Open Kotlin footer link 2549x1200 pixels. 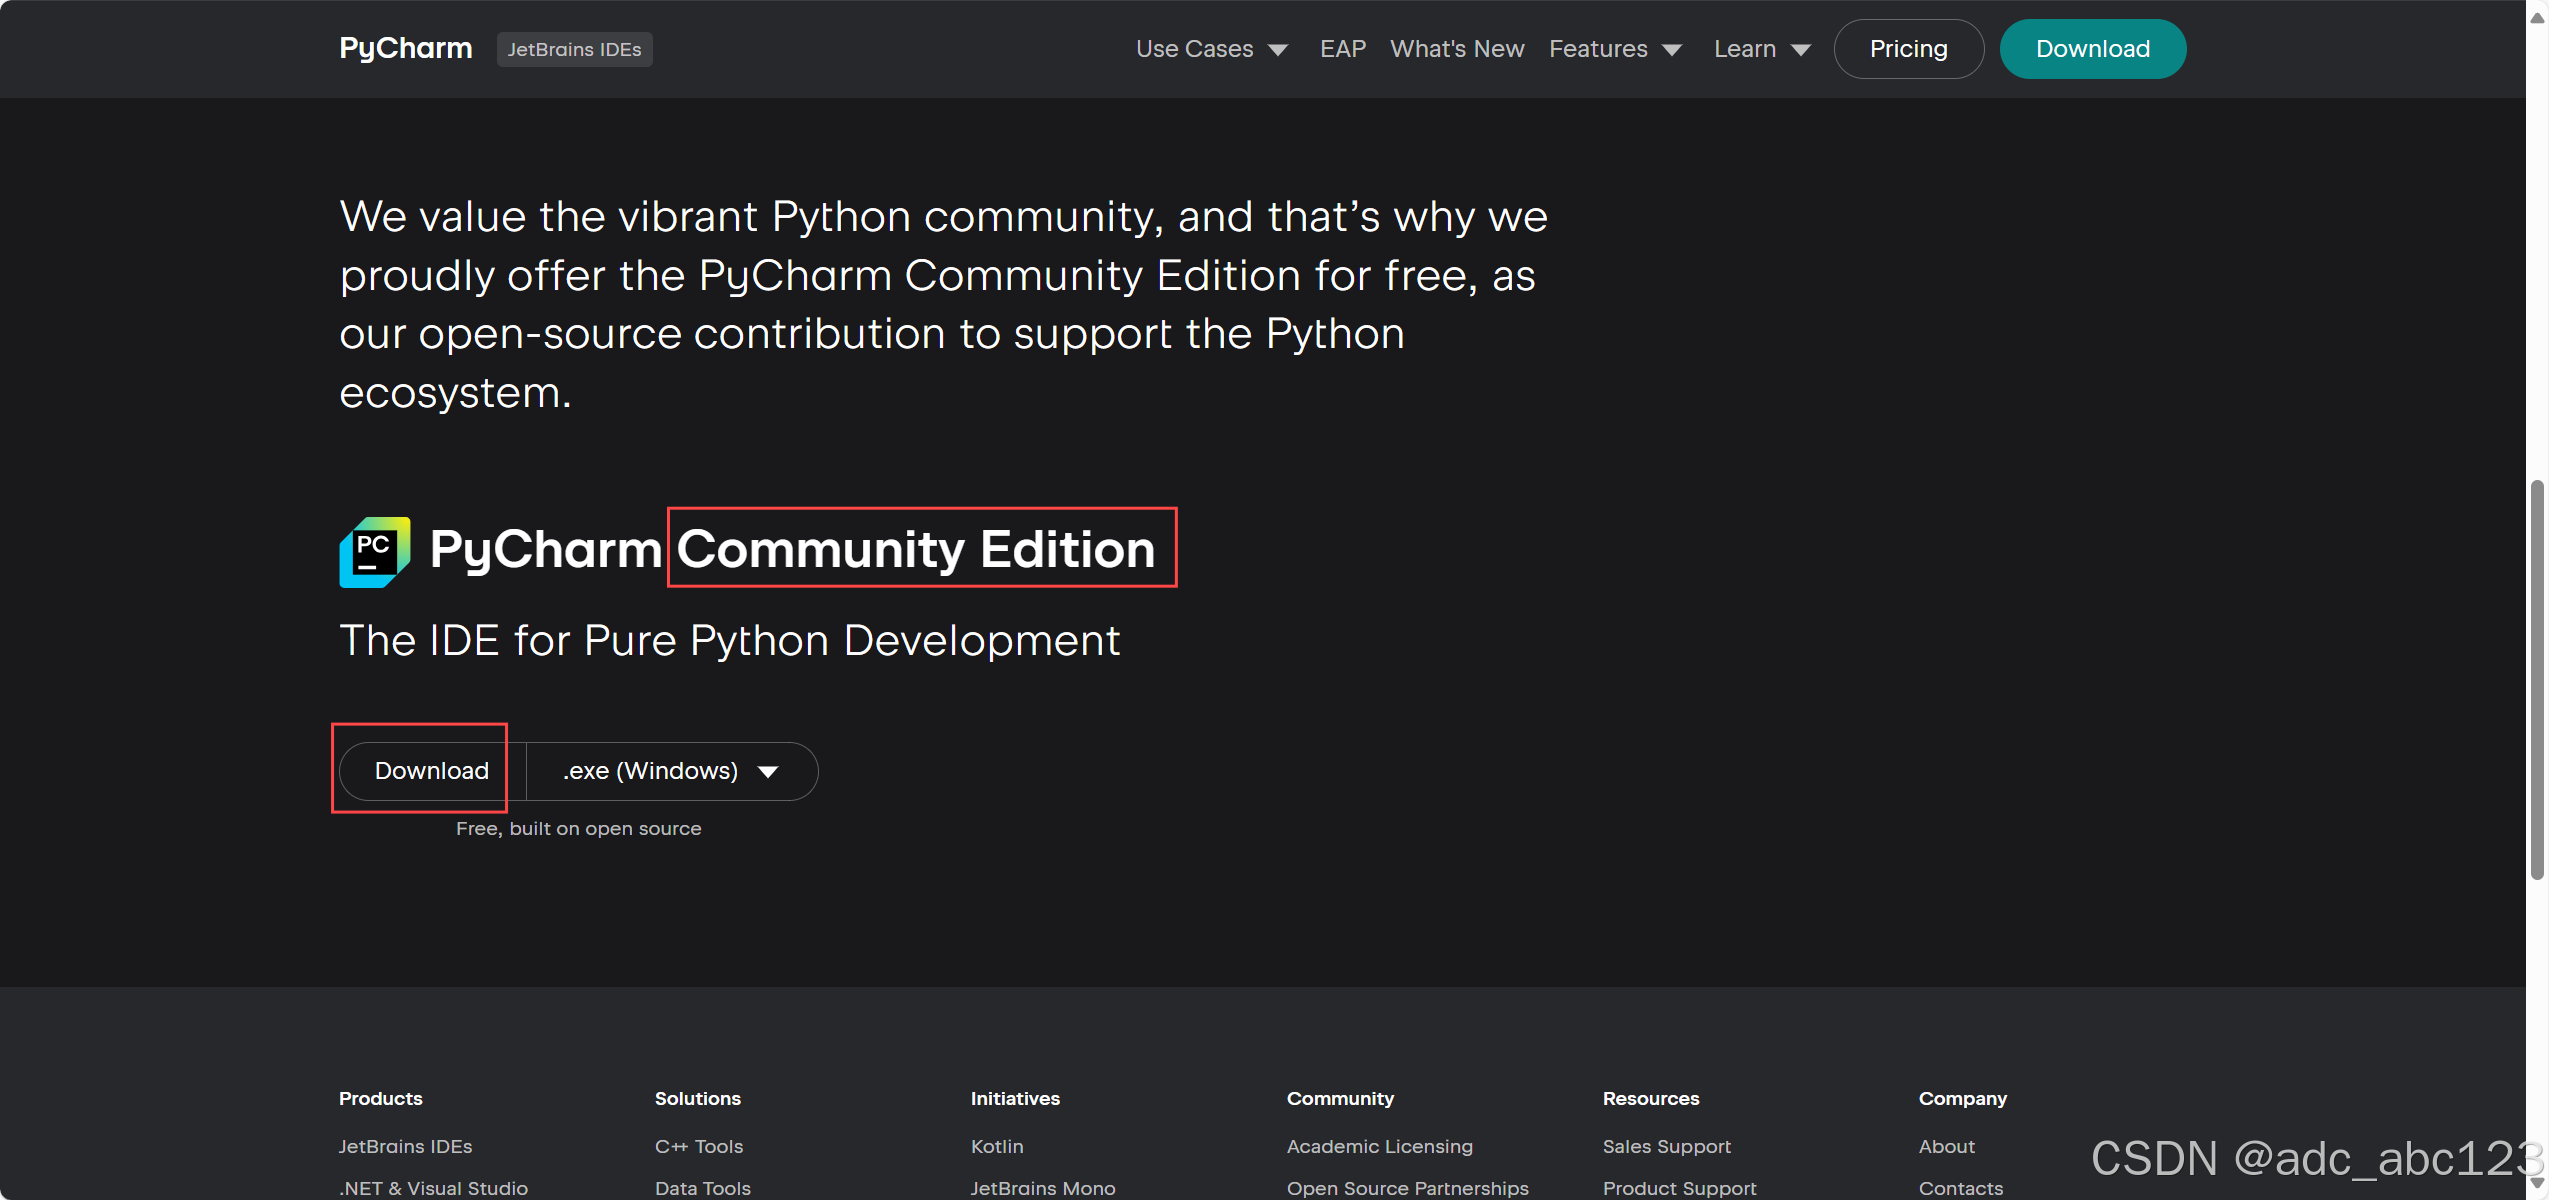tap(997, 1146)
